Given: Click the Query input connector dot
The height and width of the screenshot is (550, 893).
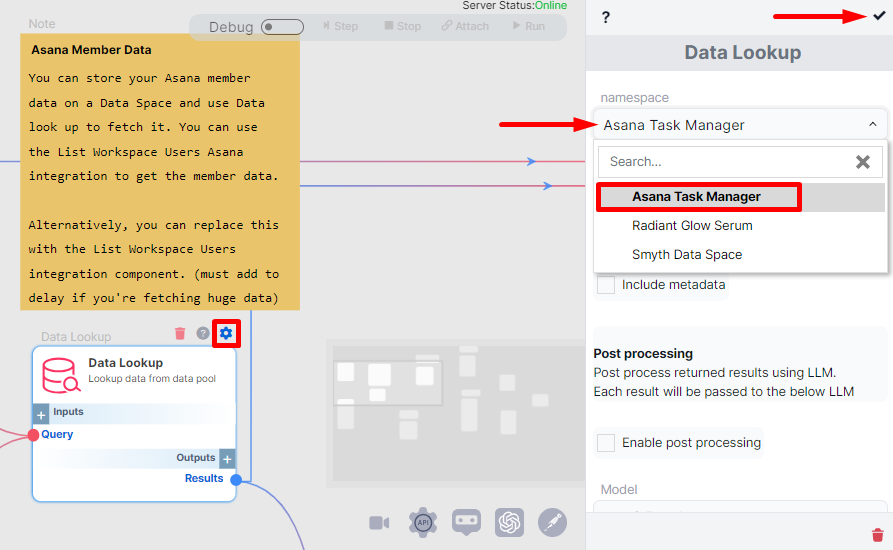Looking at the screenshot, I should click(x=33, y=435).
